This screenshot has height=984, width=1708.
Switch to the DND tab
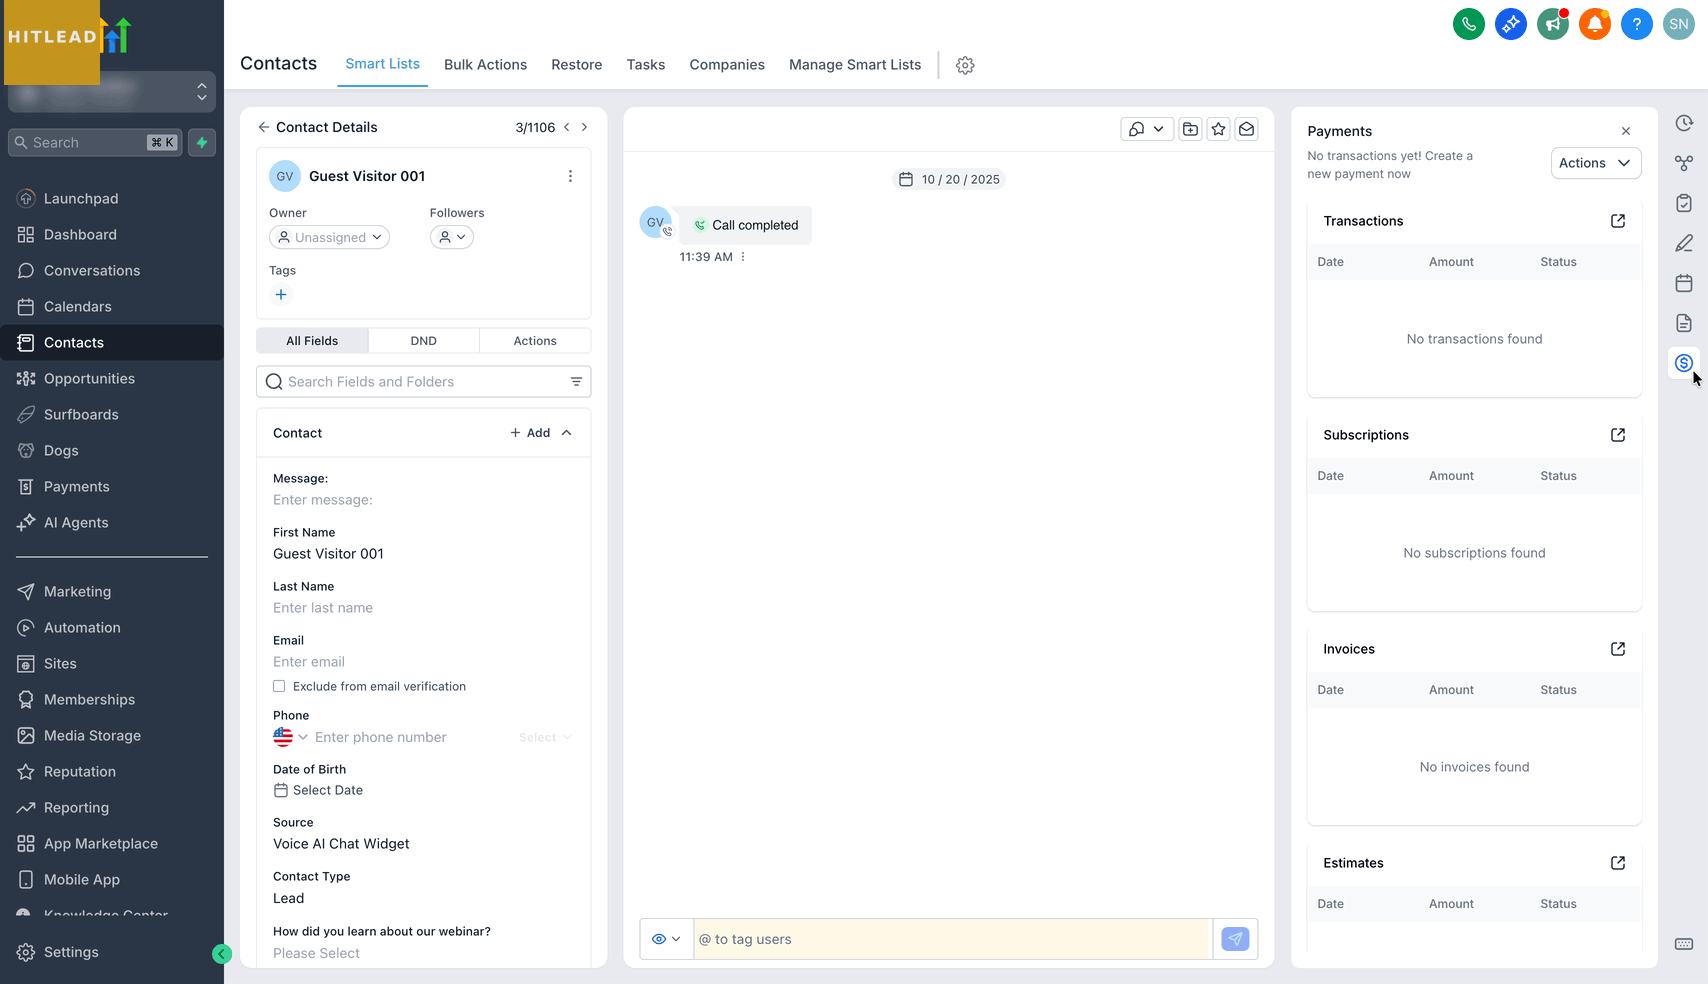(423, 341)
